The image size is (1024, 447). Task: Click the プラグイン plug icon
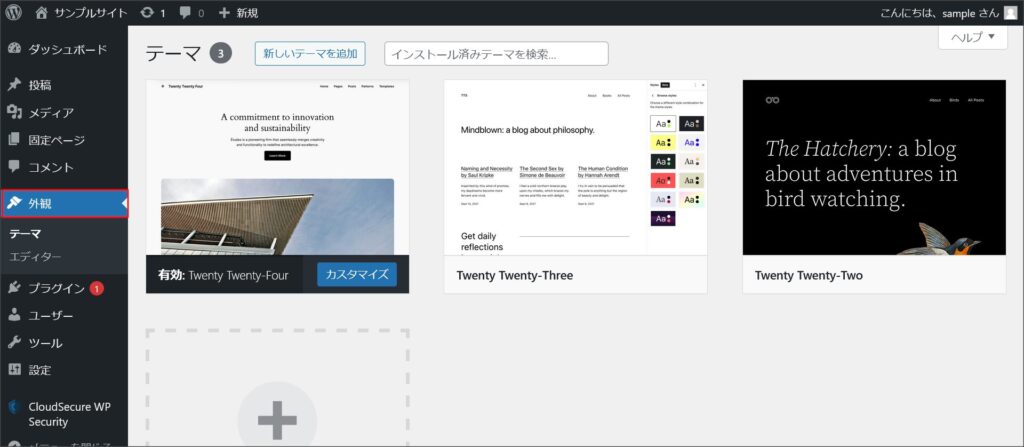(x=14, y=288)
